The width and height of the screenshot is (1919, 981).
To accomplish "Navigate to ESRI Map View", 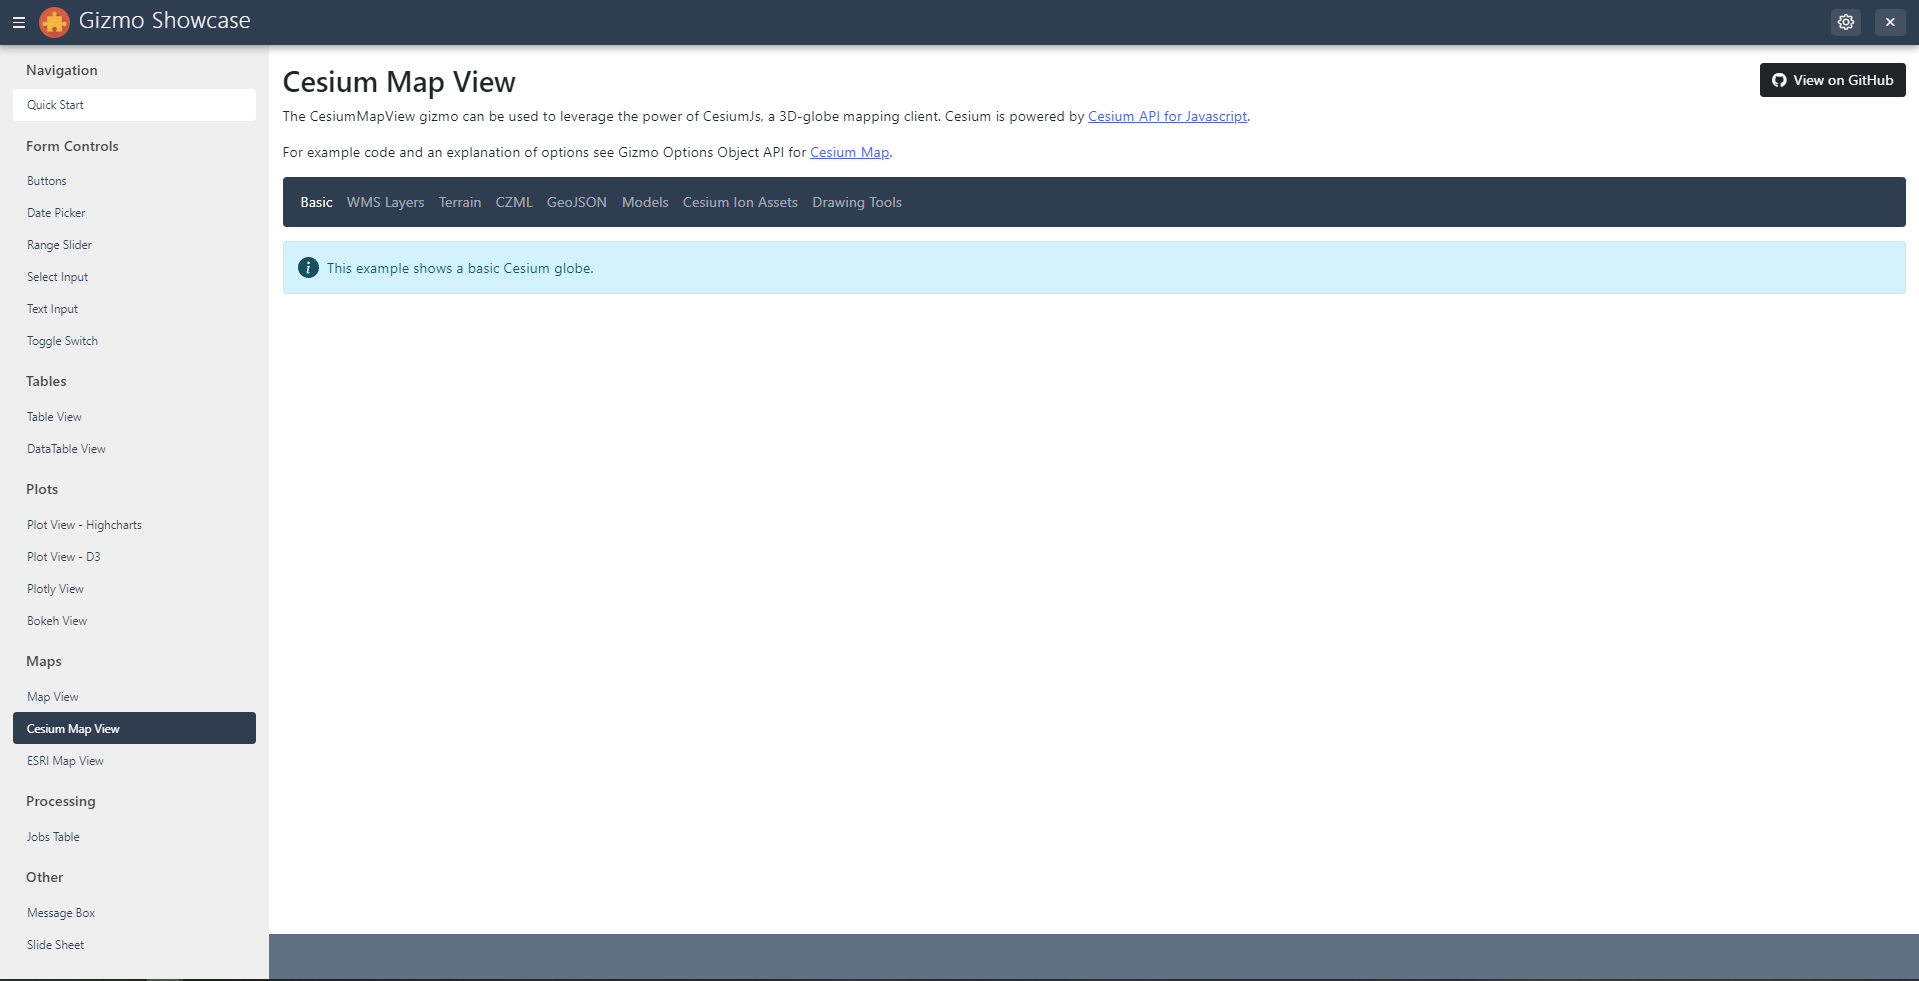I will [65, 760].
